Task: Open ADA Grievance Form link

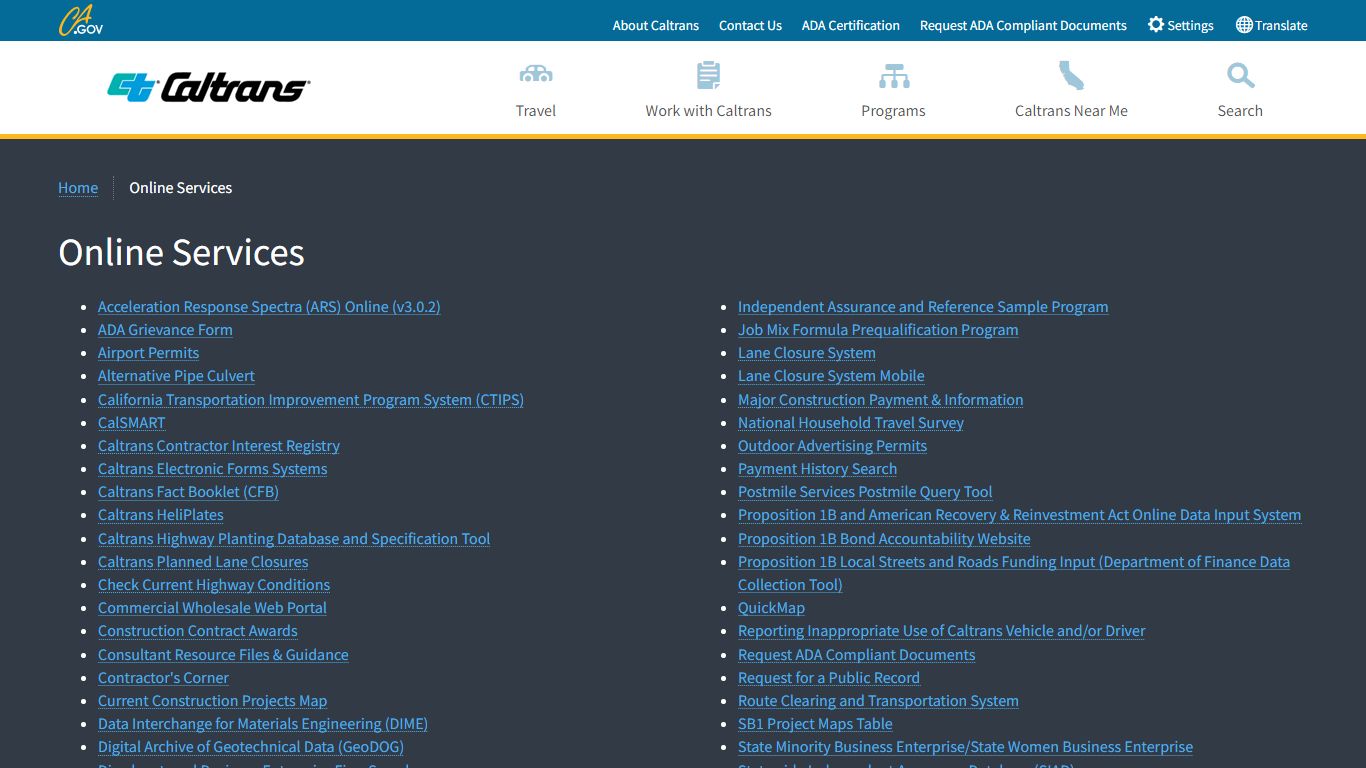Action: coord(165,330)
